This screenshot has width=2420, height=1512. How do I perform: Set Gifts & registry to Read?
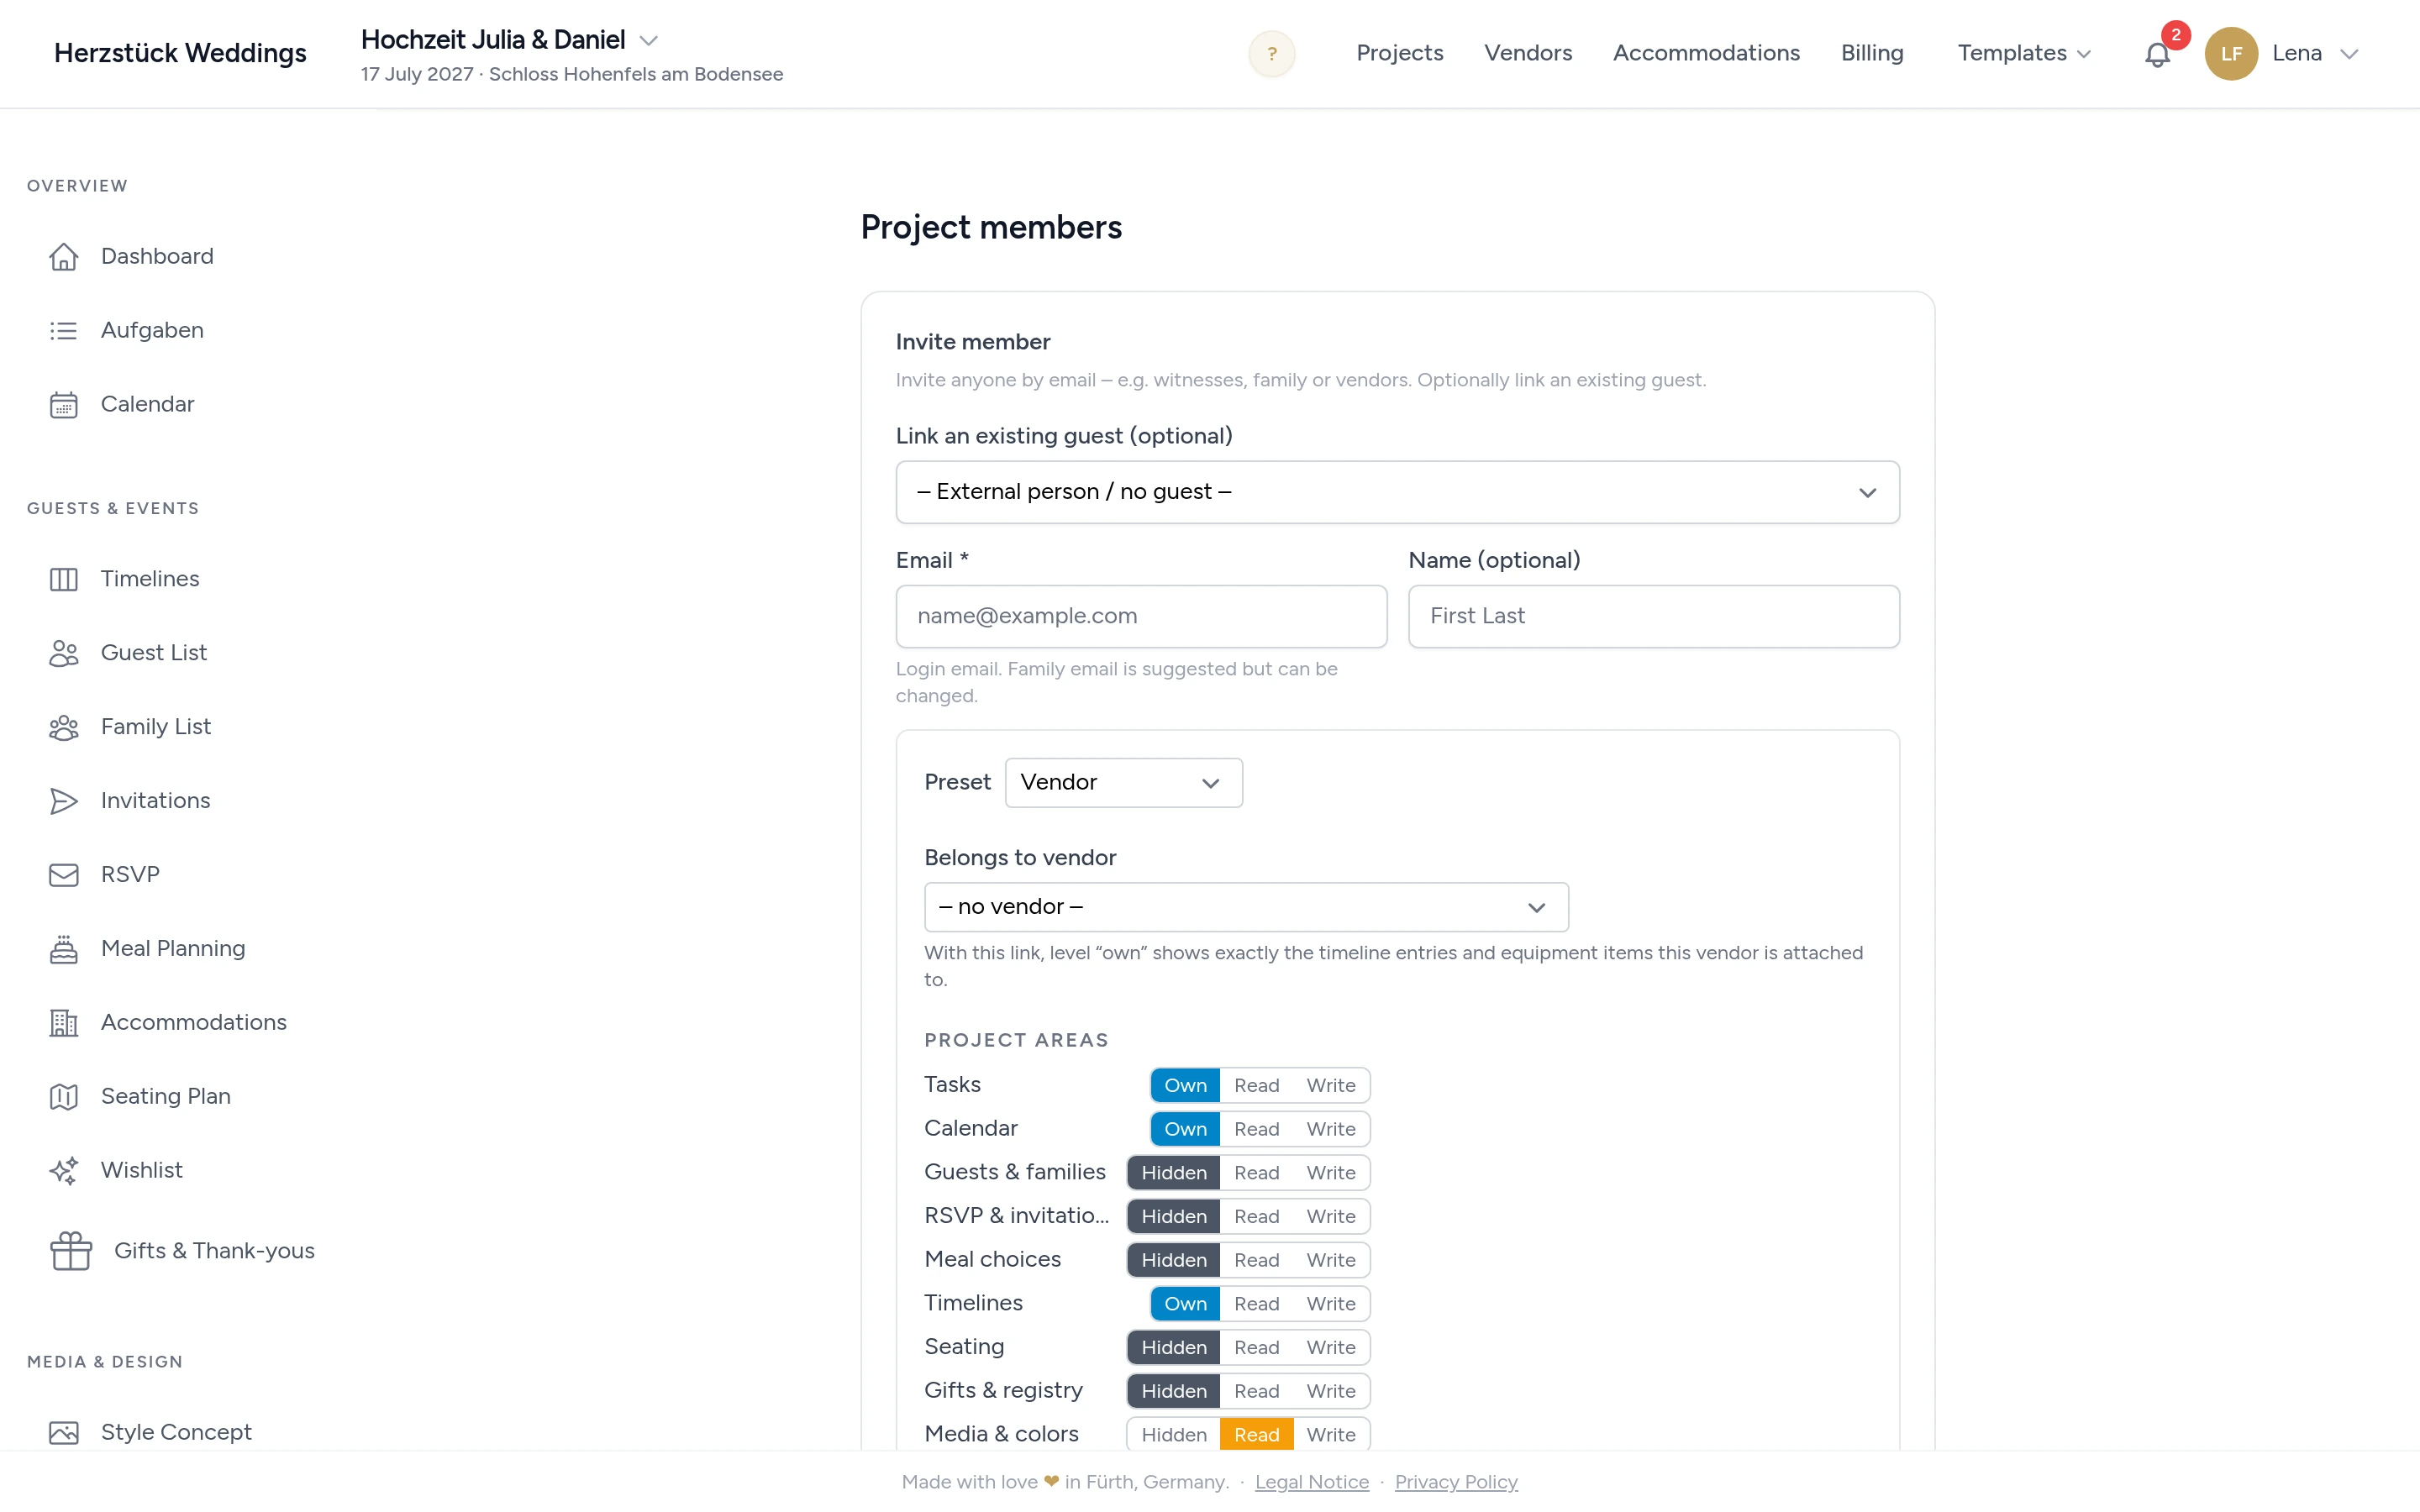click(x=1256, y=1391)
